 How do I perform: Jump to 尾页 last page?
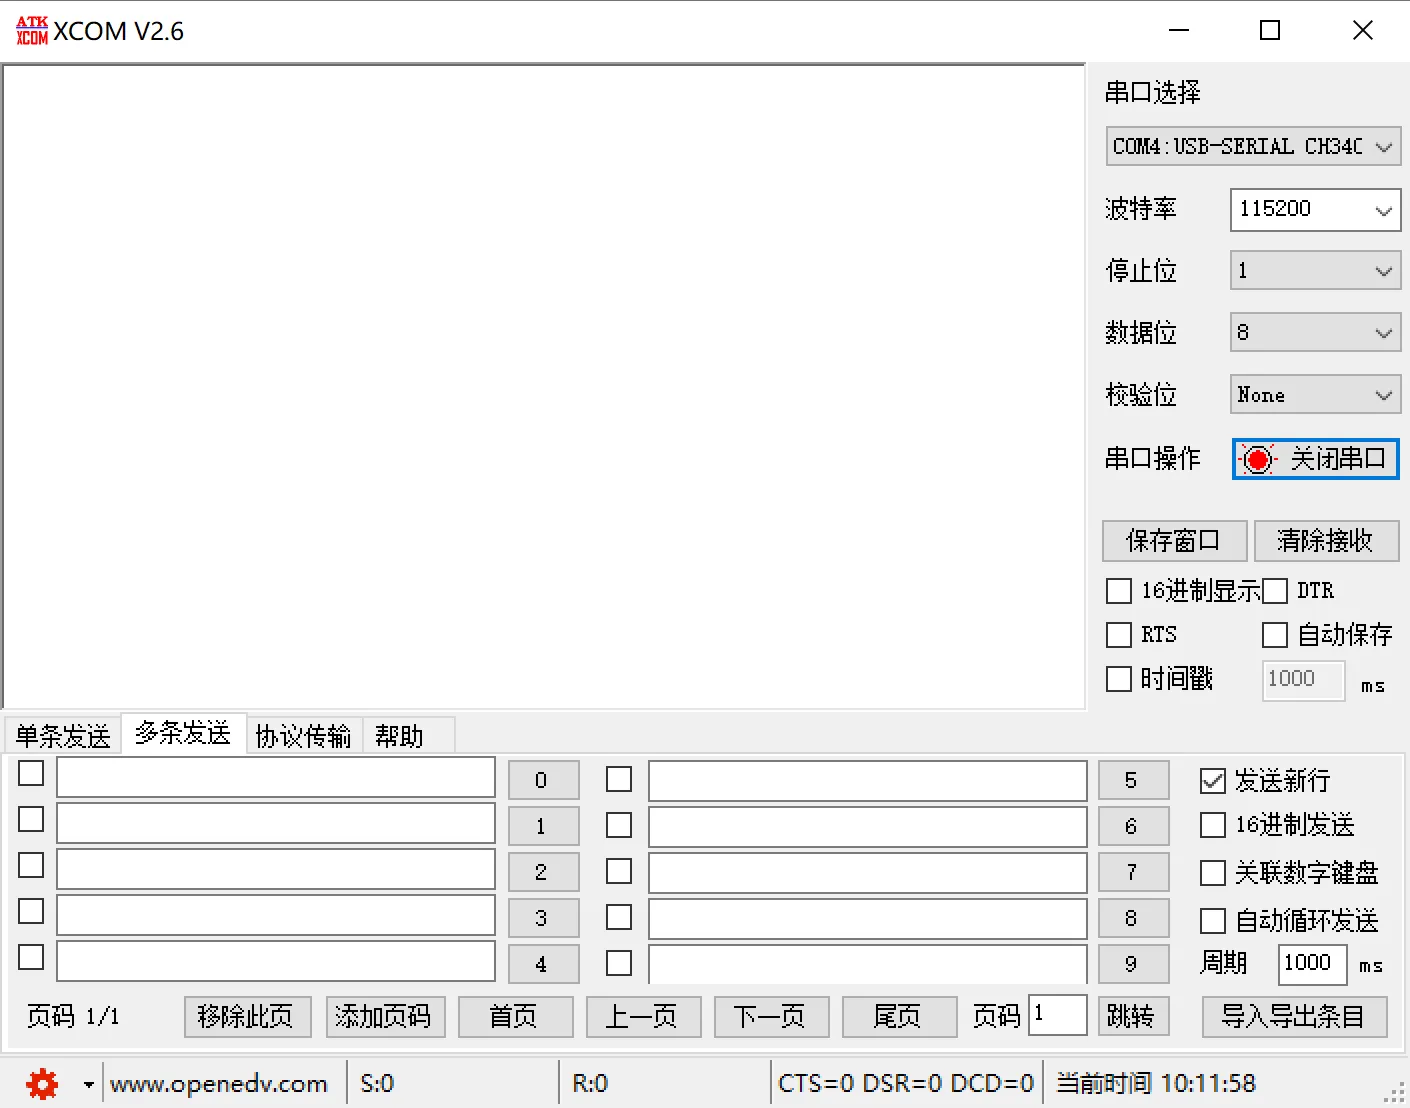click(x=899, y=1017)
